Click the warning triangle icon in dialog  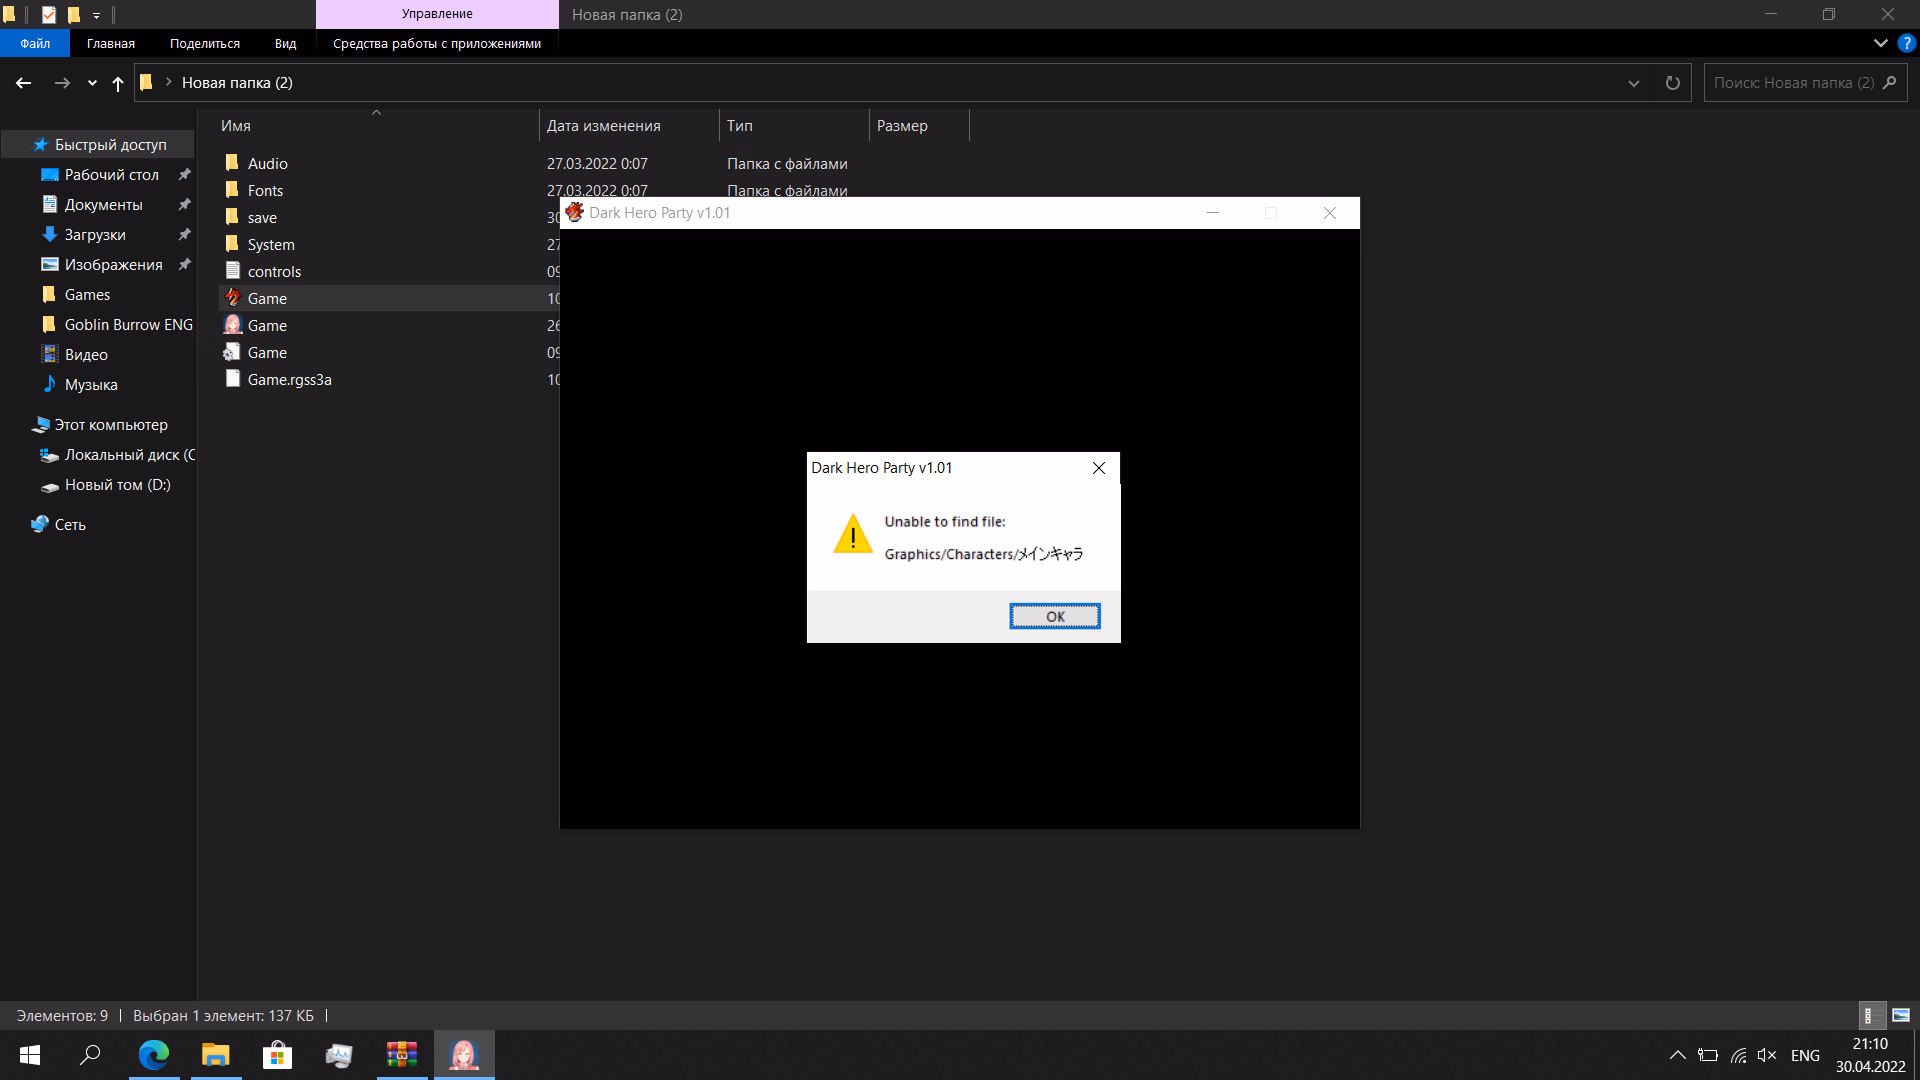(x=853, y=535)
